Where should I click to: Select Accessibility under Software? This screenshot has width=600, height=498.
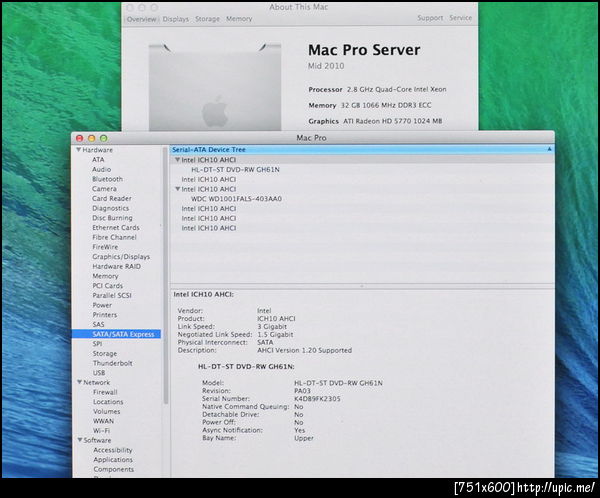113,450
